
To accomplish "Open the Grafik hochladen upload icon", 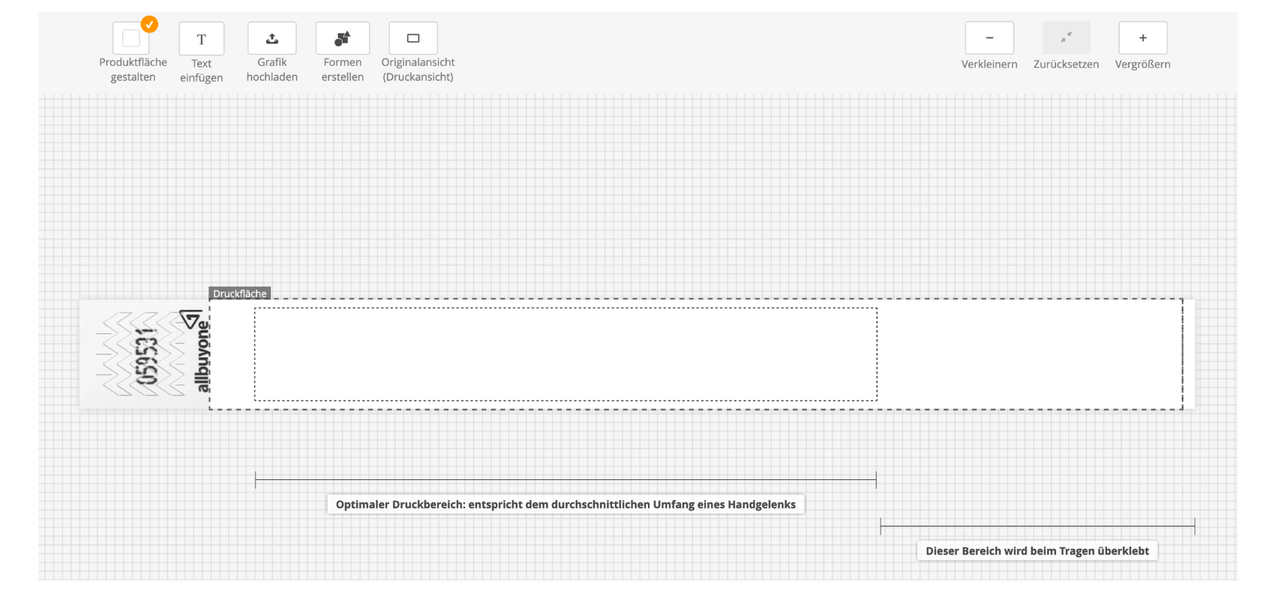I will 272,39.
